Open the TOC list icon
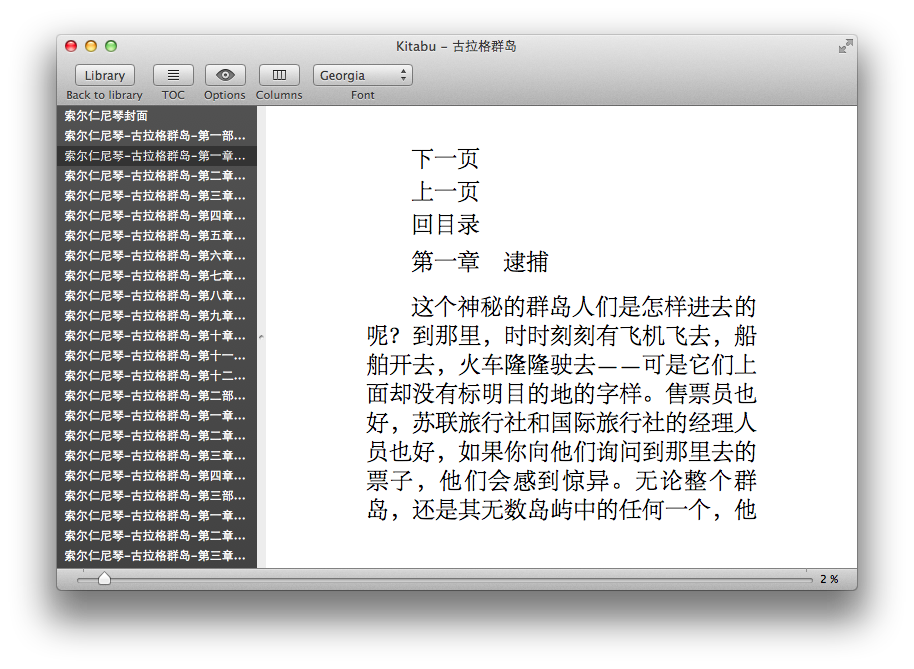The height and width of the screenshot is (669, 914). pos(173,75)
